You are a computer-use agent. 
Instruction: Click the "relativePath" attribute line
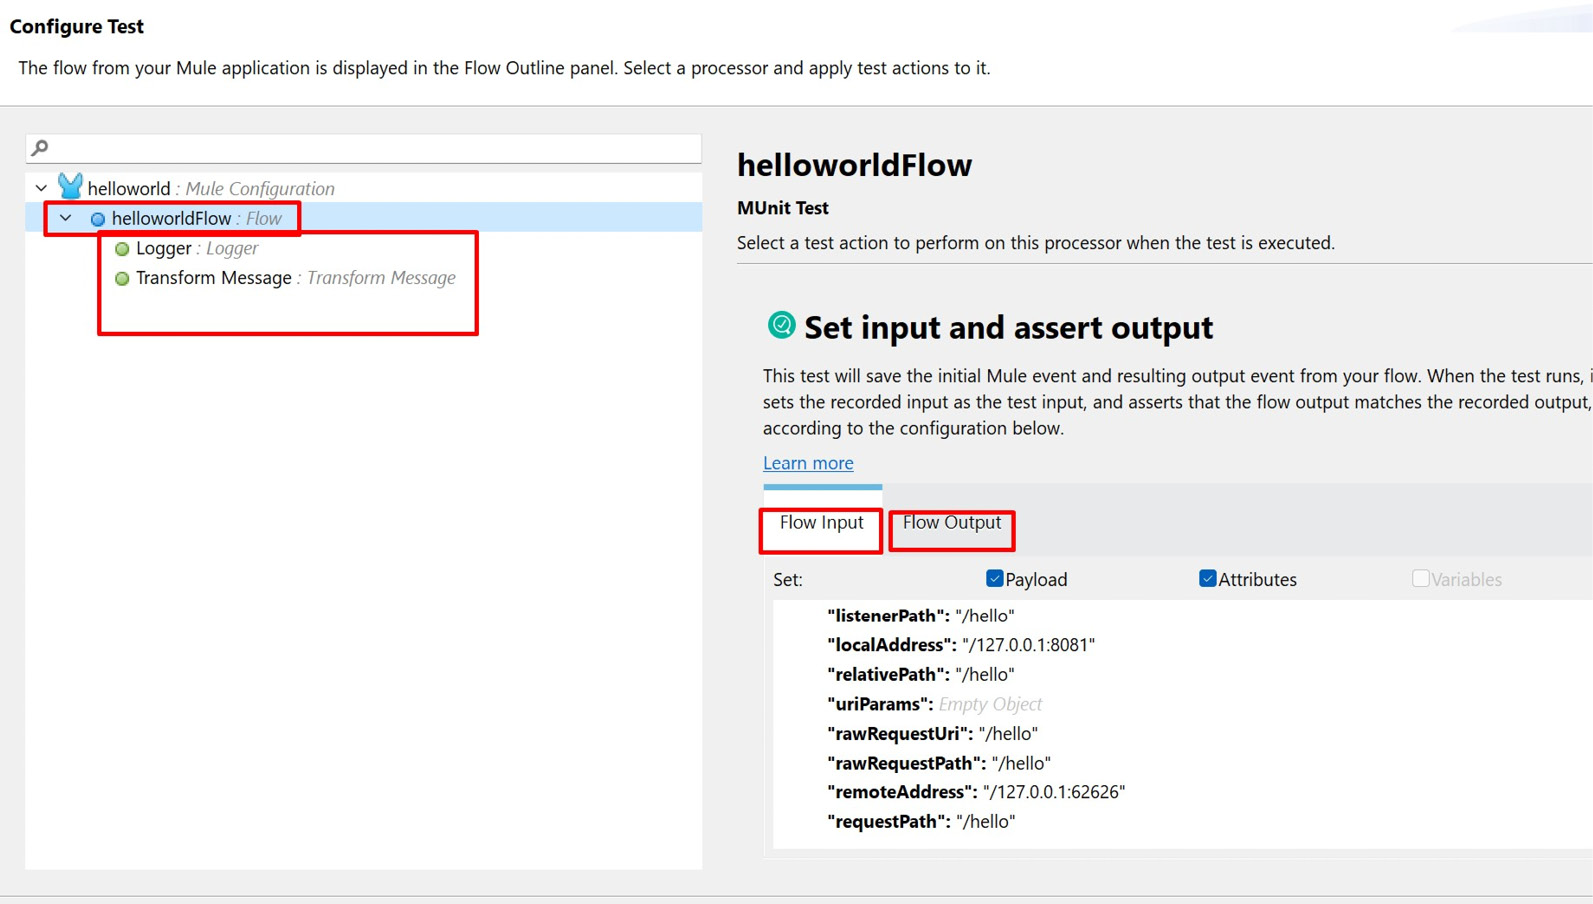click(921, 675)
